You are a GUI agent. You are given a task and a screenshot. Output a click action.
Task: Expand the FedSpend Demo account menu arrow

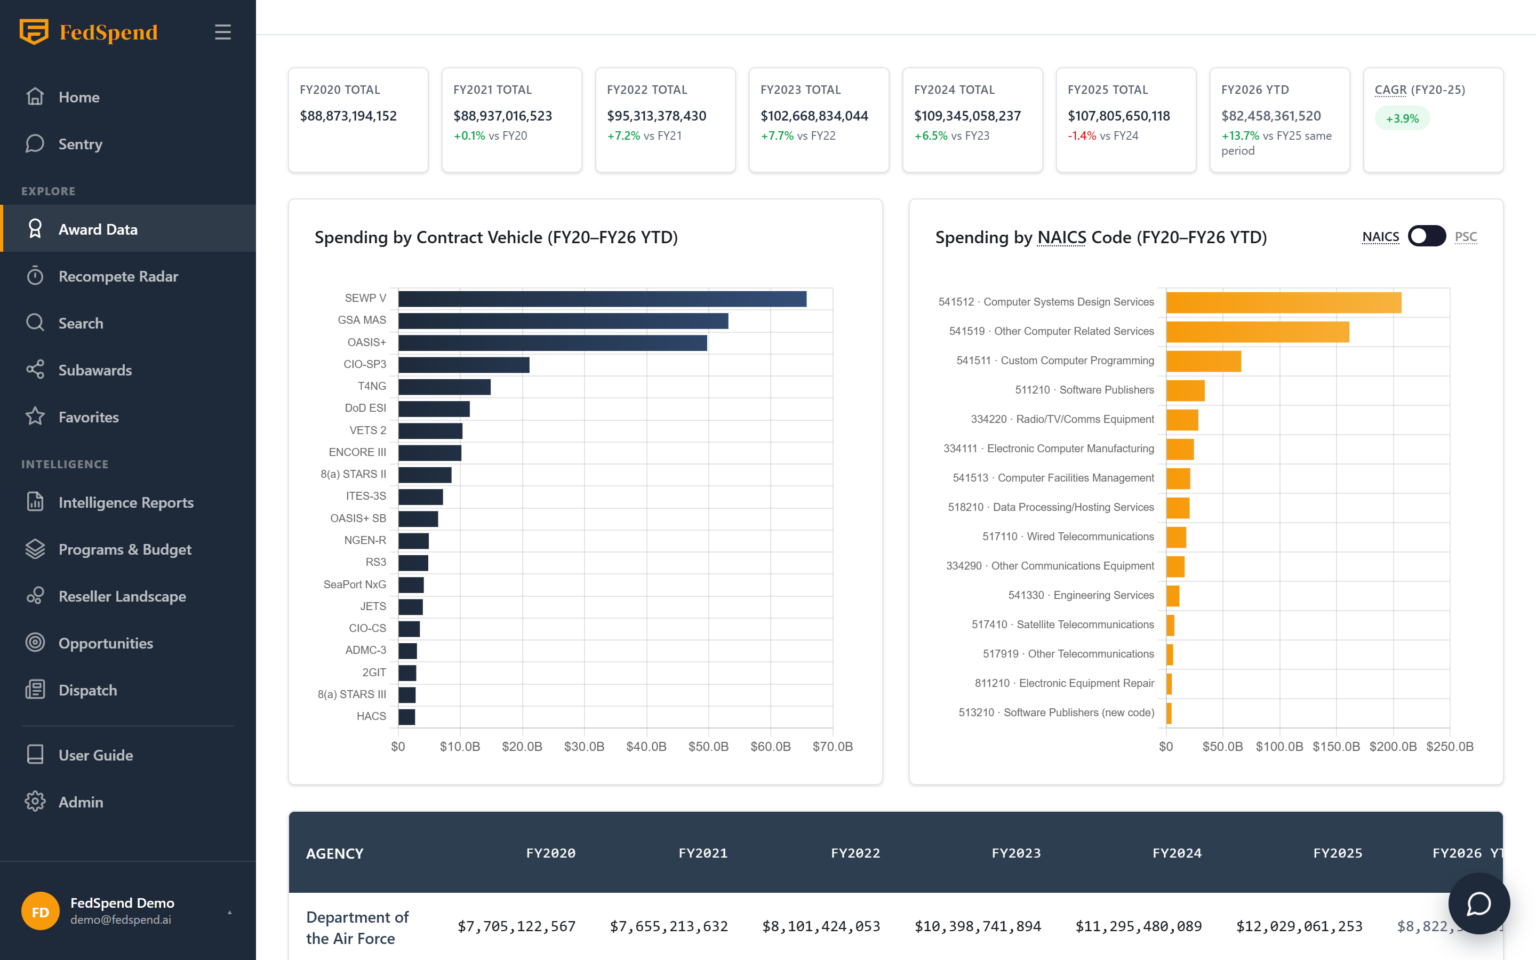pos(229,912)
